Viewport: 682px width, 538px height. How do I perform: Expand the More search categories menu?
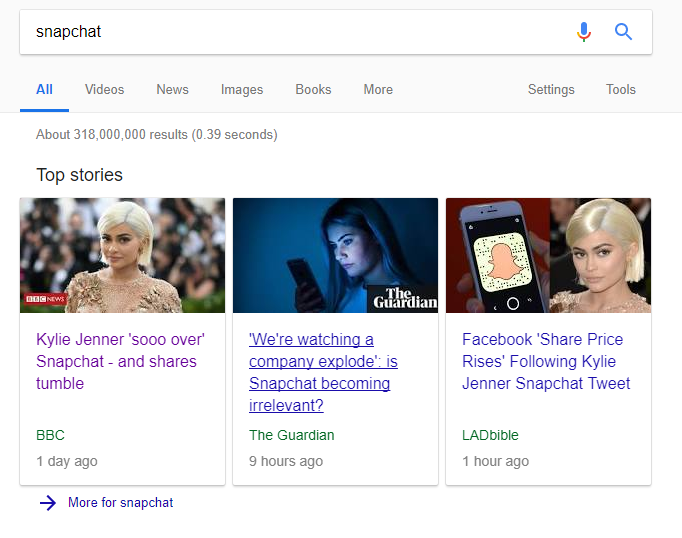point(378,90)
